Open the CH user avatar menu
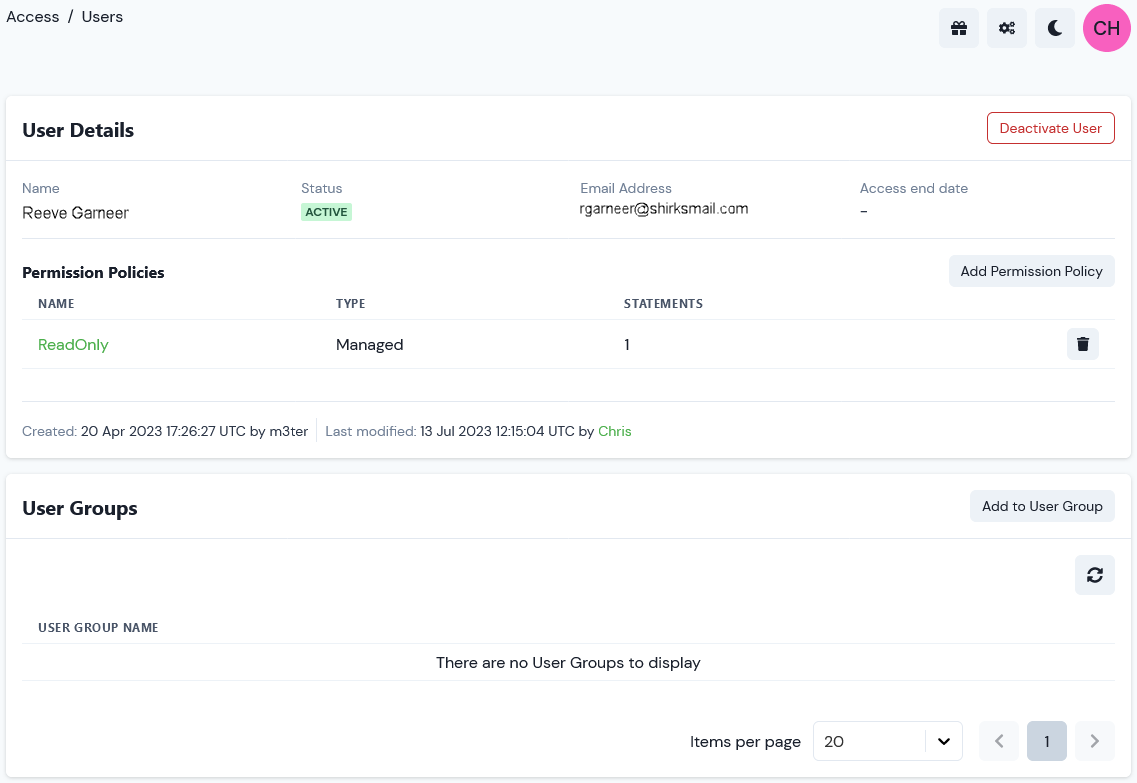1137x783 pixels. (1107, 28)
